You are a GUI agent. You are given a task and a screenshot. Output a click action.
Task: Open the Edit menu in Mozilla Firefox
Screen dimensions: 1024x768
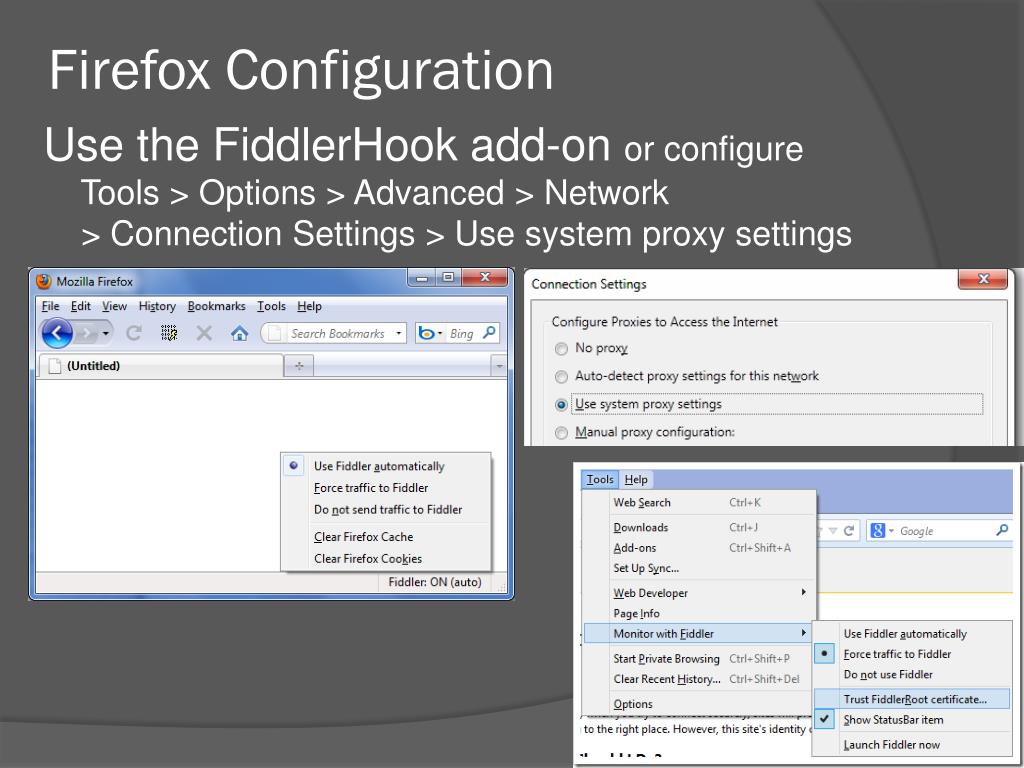tap(80, 306)
